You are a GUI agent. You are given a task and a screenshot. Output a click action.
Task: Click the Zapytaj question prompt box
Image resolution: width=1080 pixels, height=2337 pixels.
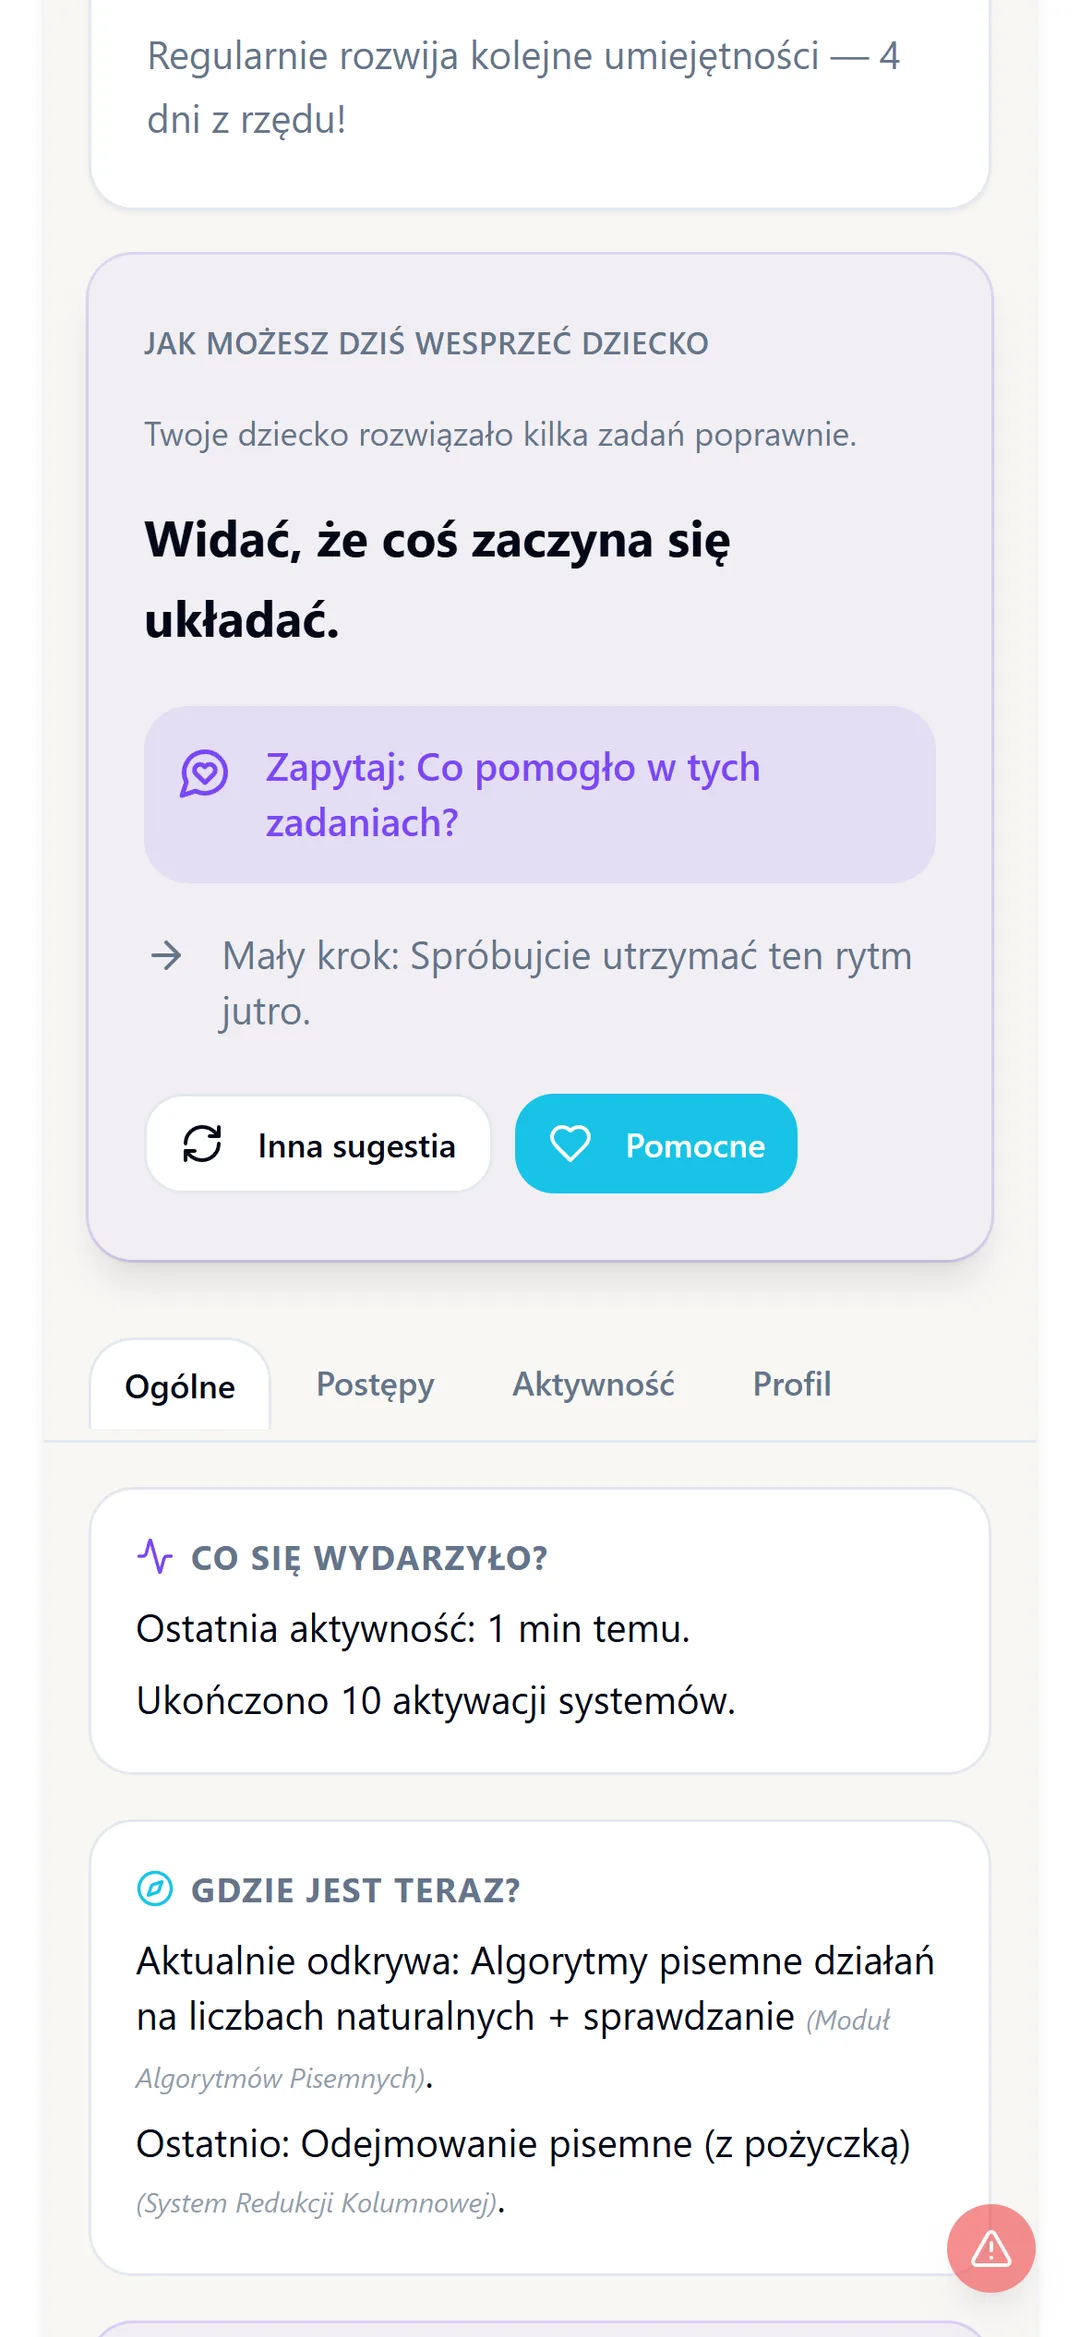tap(540, 795)
